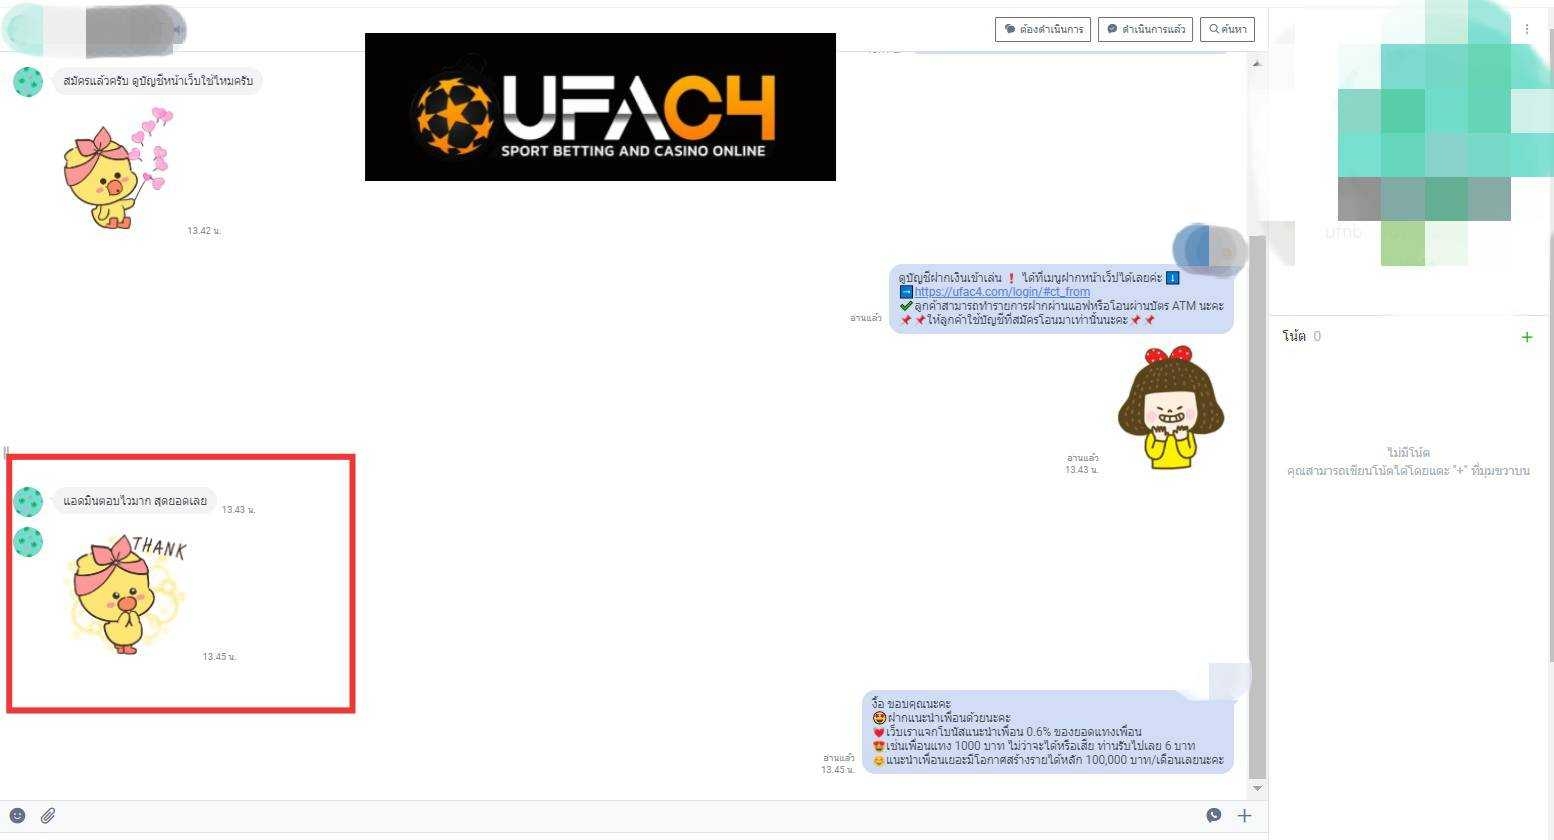Click the chat vertical scrollbar thumb

(1257, 500)
